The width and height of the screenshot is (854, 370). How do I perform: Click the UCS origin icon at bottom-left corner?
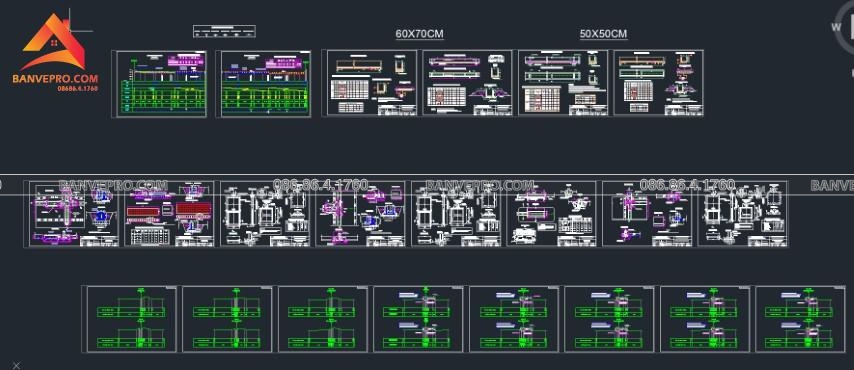click(16, 365)
